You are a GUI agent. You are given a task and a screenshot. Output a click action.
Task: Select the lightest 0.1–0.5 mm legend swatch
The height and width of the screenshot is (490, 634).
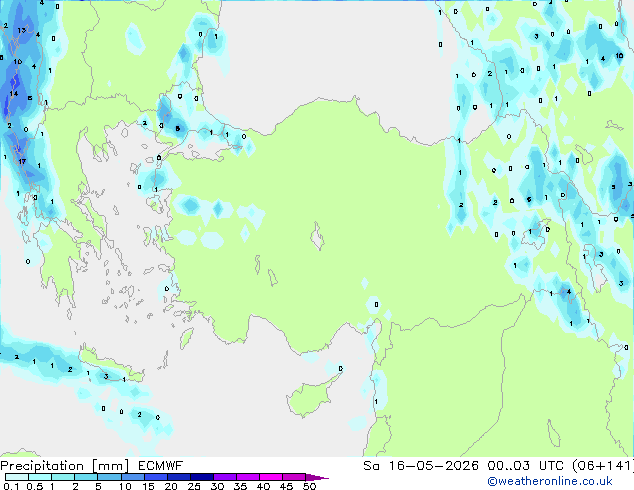click(17, 477)
